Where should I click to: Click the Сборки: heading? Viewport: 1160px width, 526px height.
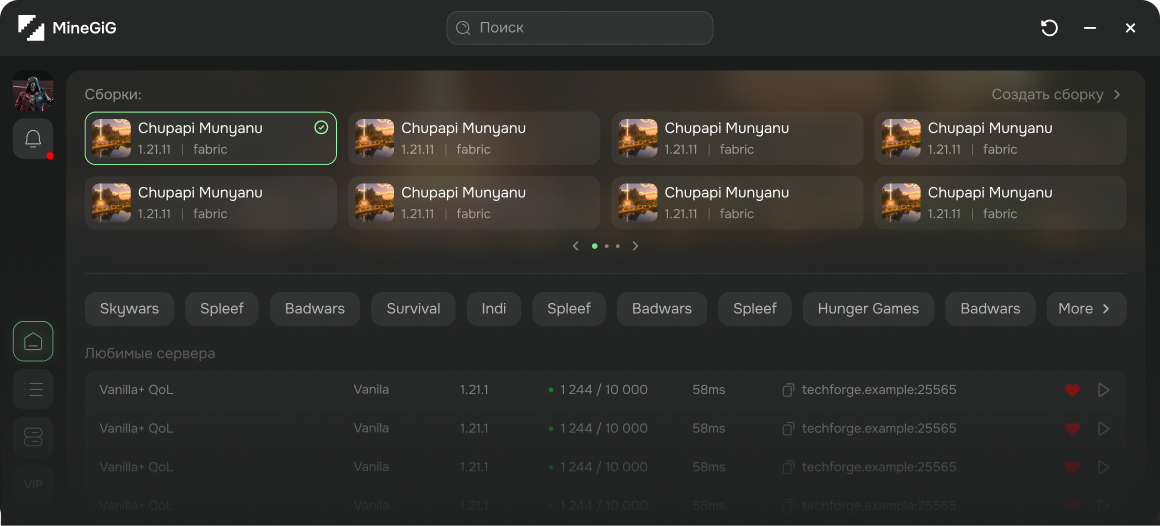[x=113, y=95]
